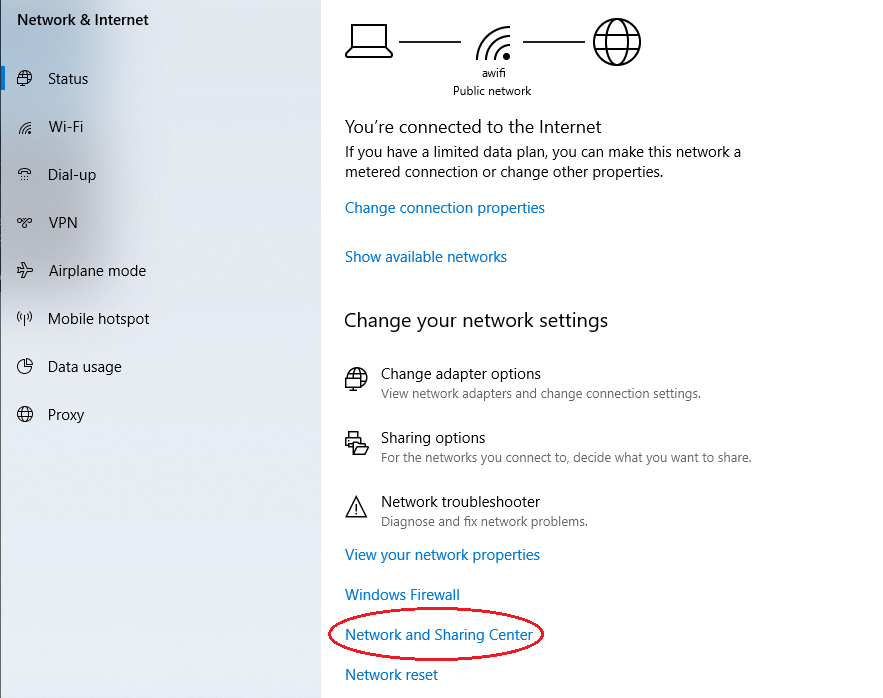
Task: Click the Network reset link
Action: pyautogui.click(x=391, y=675)
